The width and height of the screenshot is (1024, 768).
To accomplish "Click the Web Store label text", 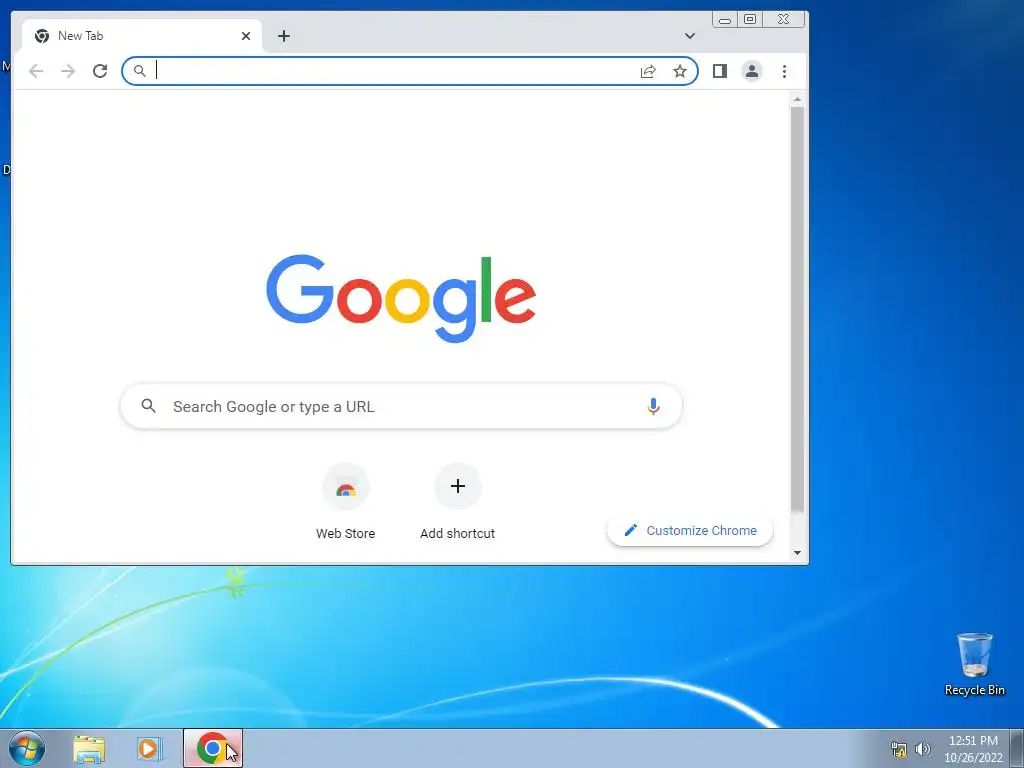I will 345,534.
